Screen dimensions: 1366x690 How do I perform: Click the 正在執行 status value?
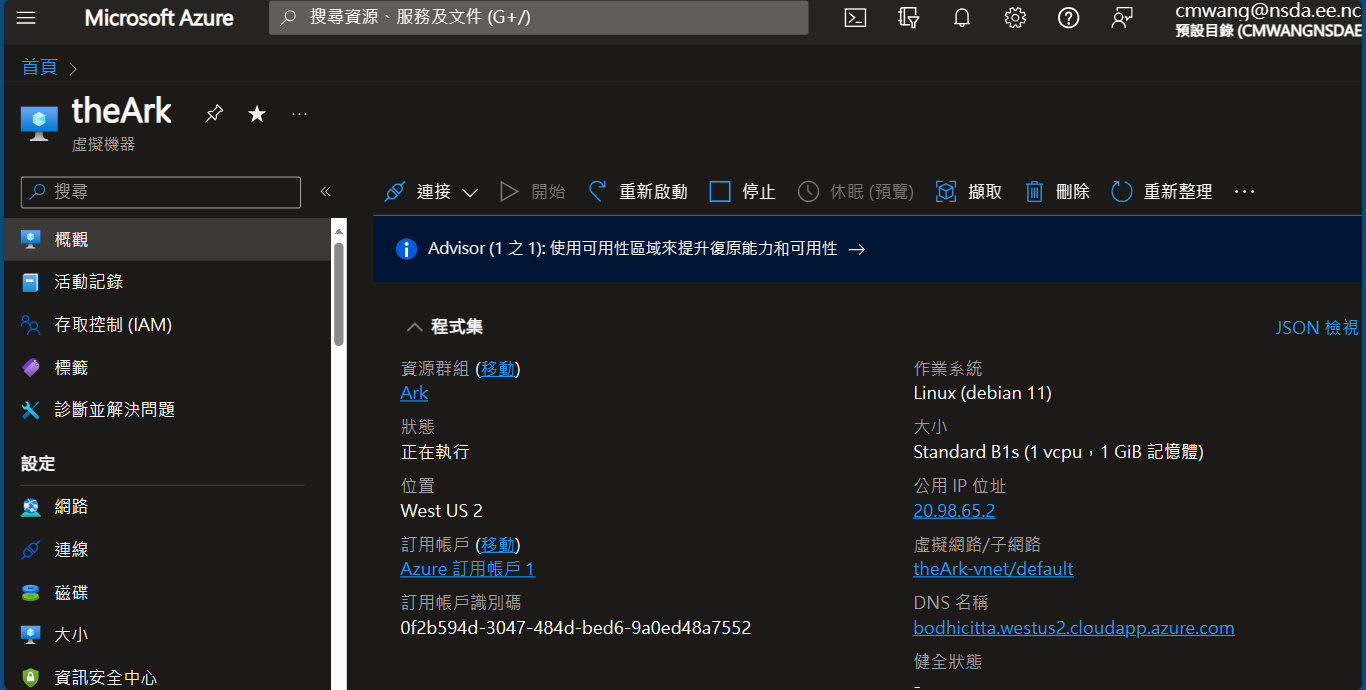click(435, 452)
